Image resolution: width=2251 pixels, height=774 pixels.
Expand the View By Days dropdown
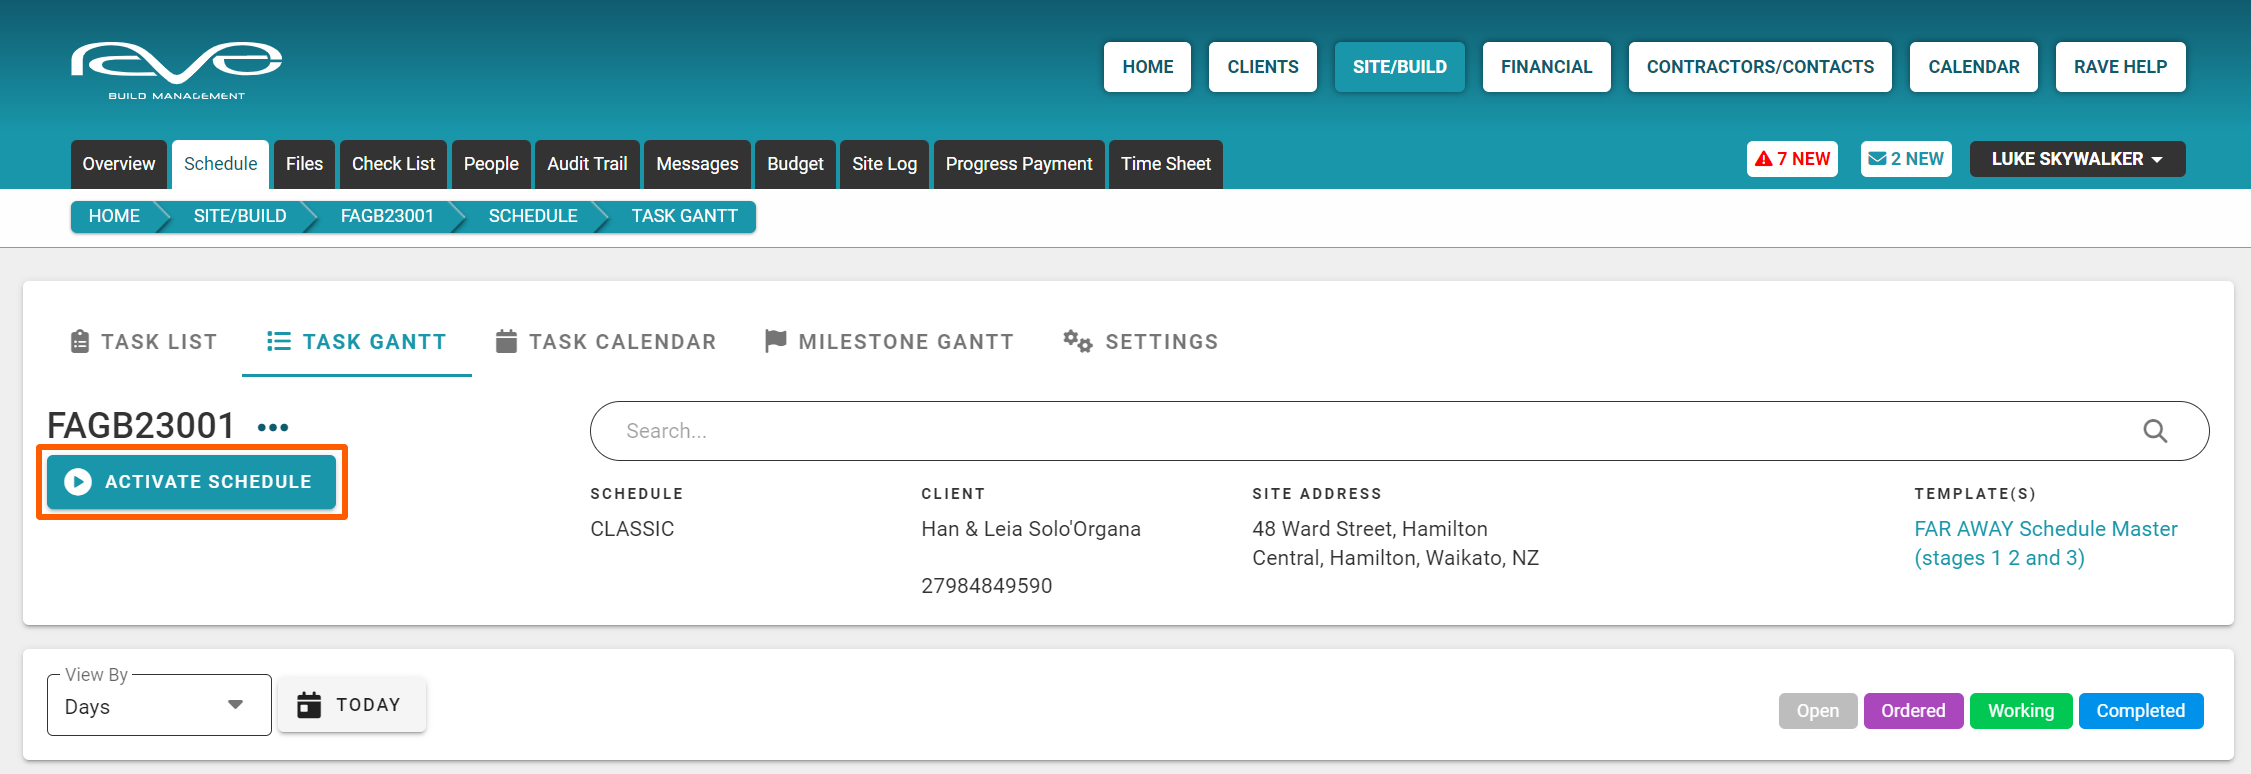[159, 706]
